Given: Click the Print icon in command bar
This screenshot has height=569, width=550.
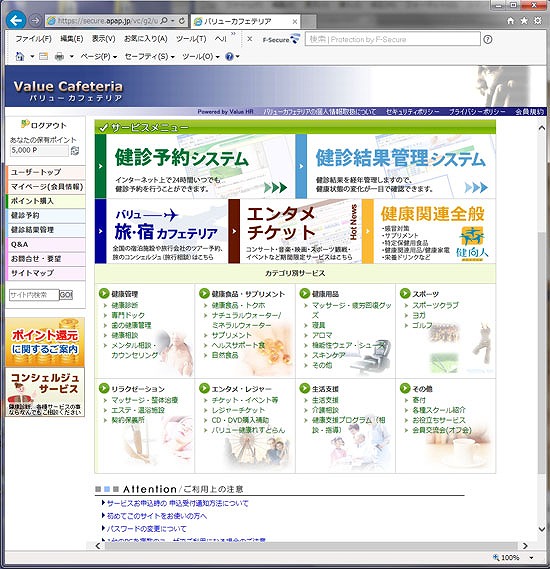Looking at the screenshot, I should click(x=59, y=56).
